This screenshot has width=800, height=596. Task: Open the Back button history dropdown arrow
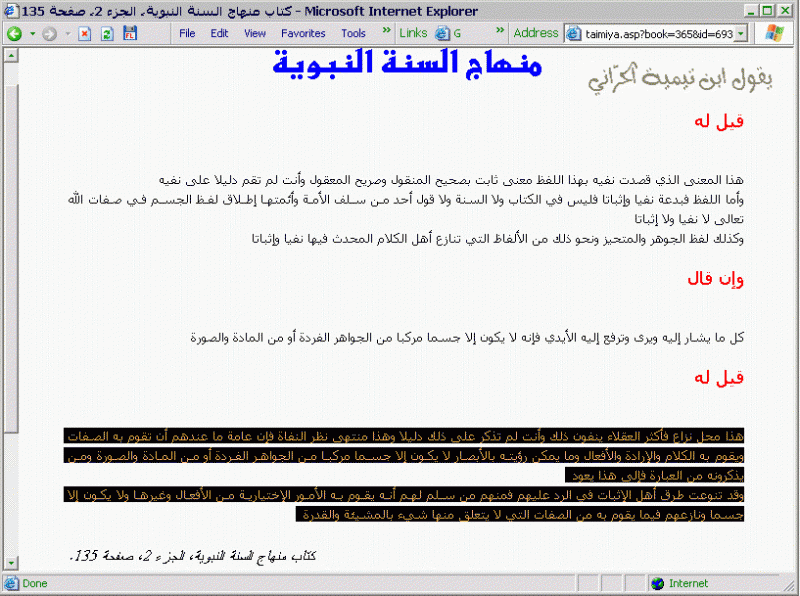coord(33,34)
